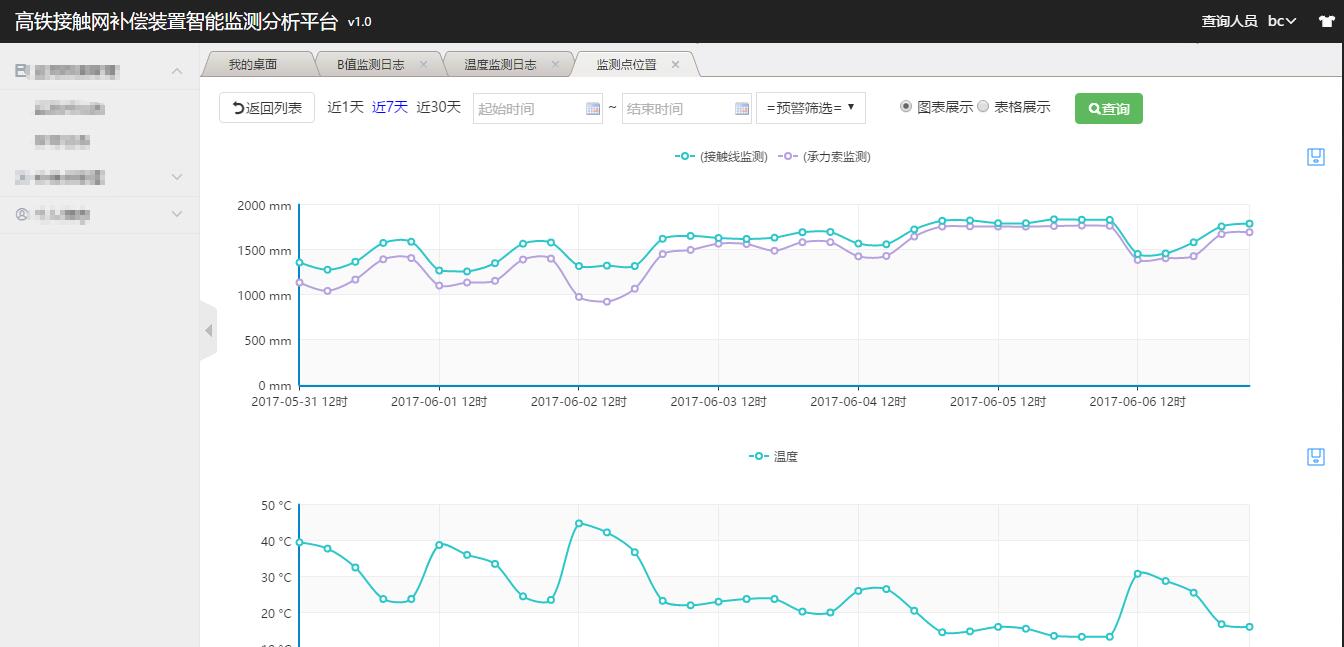This screenshot has width=1344, height=647.
Task: Click the 返回列表 button
Action: click(266, 107)
